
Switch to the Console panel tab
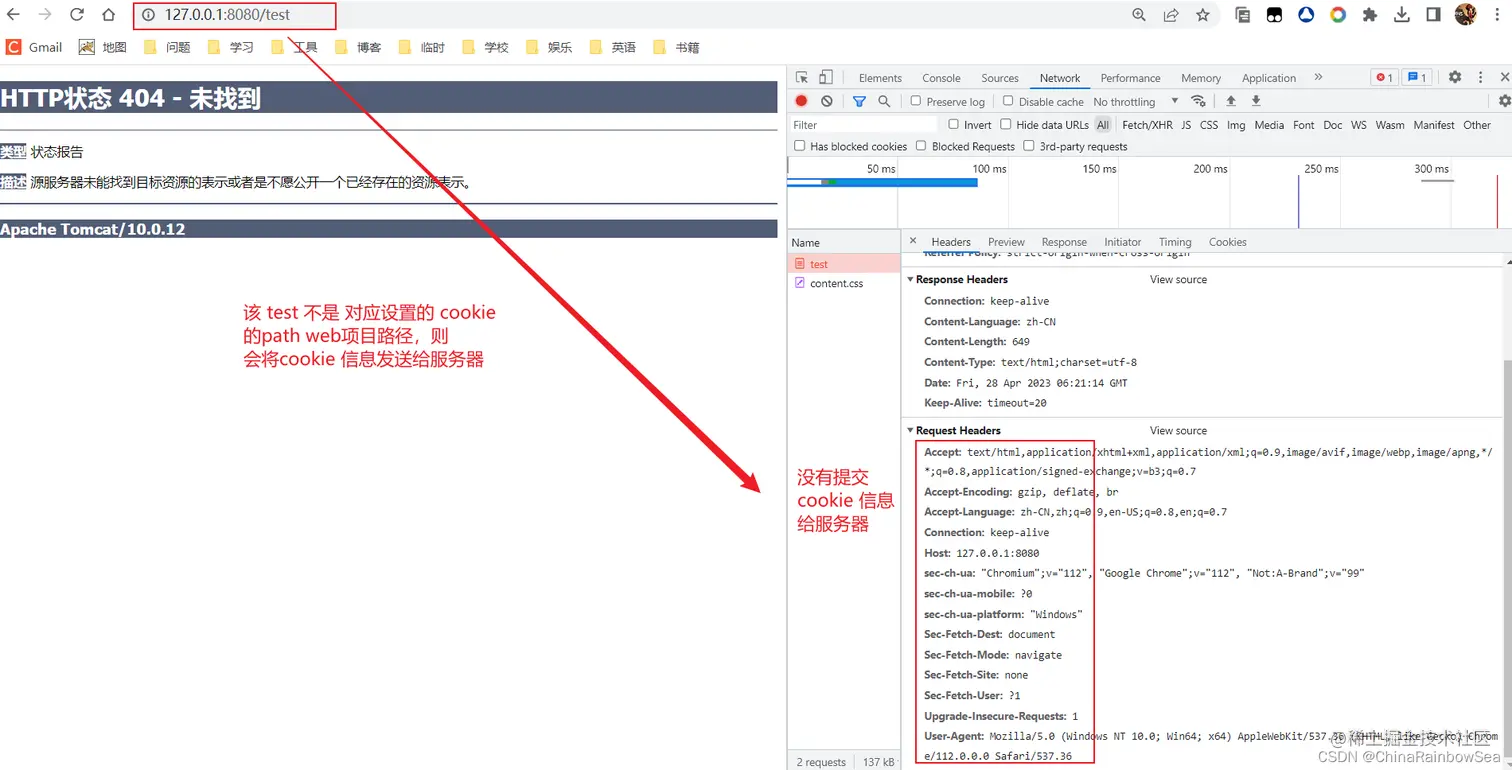click(x=941, y=78)
